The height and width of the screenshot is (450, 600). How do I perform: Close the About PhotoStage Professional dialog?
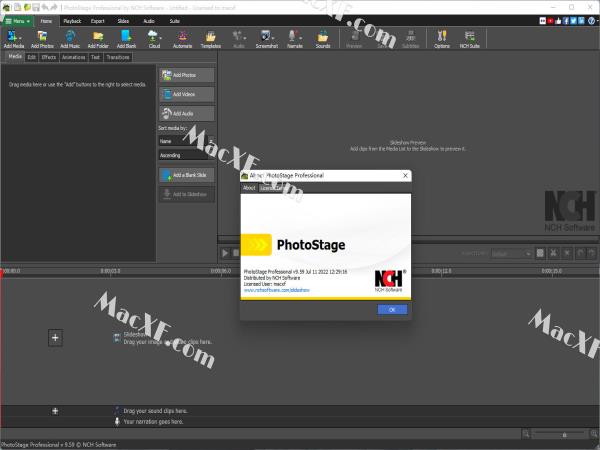[x=405, y=175]
